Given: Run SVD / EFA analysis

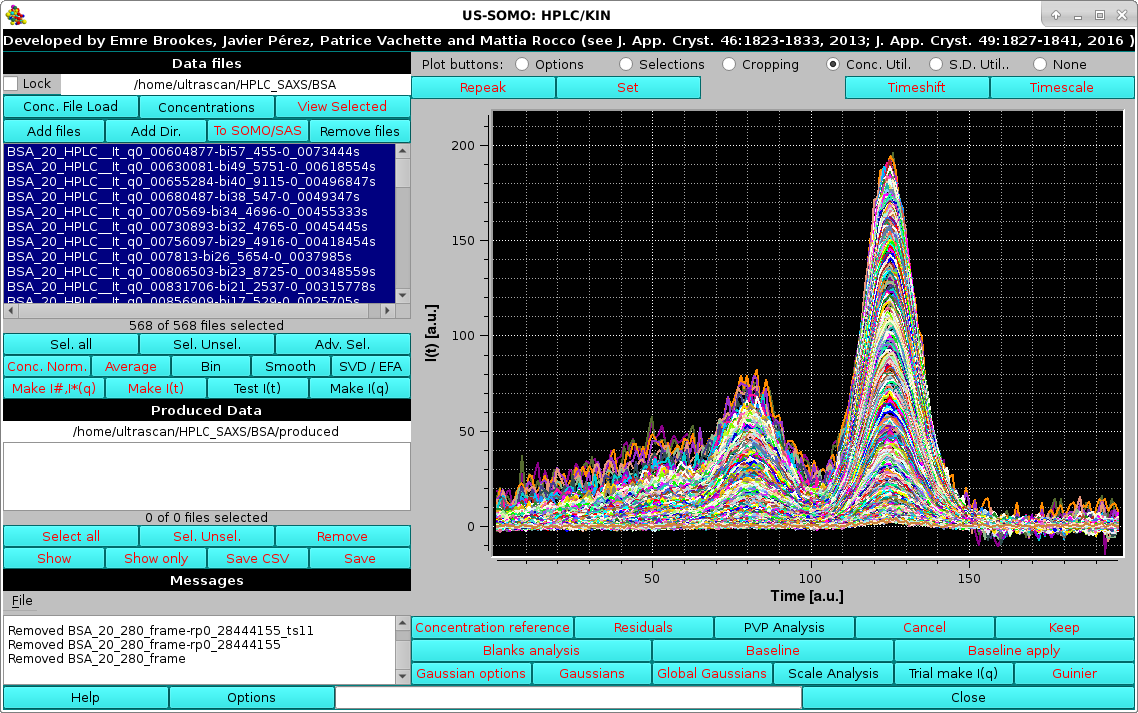Looking at the screenshot, I should 370,366.
